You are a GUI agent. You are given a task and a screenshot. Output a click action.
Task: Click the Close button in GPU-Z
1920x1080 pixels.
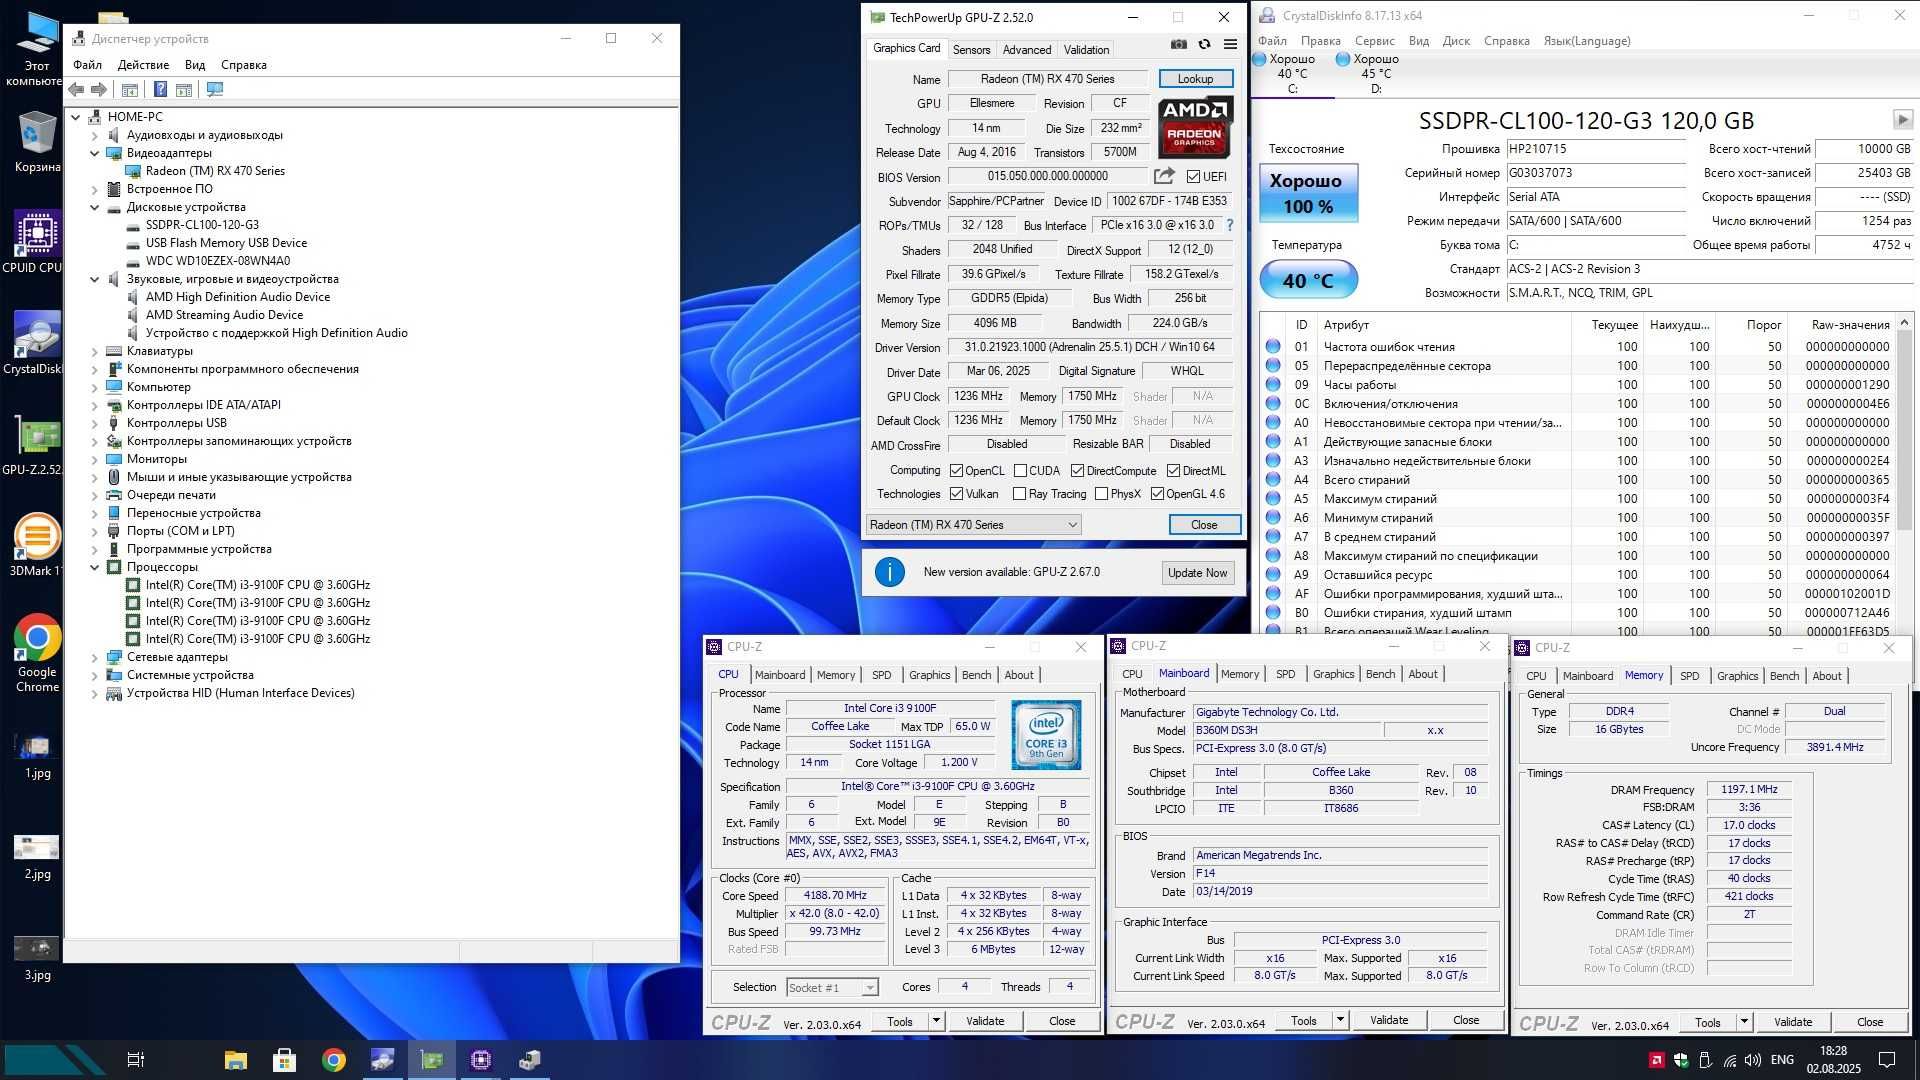click(1204, 525)
